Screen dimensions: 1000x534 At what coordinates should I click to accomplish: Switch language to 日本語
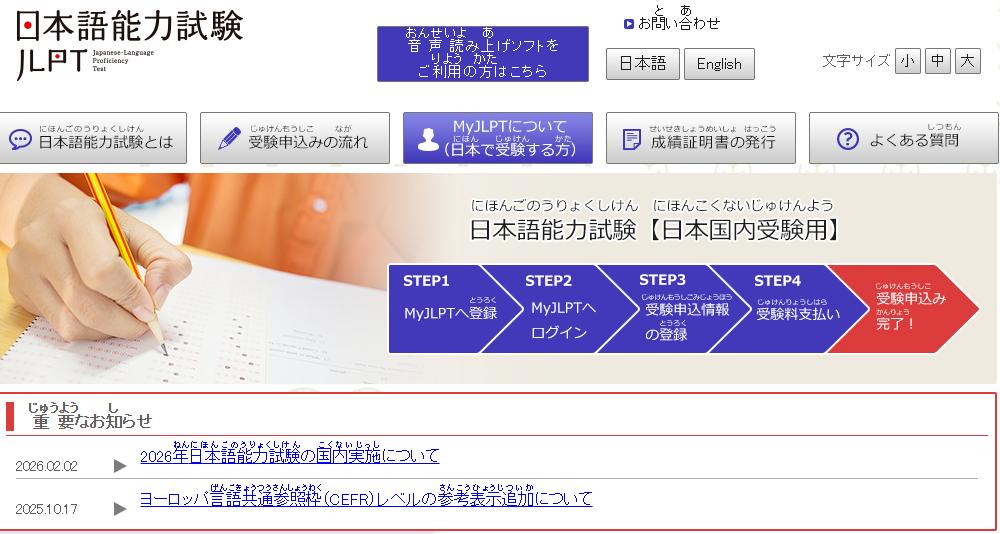642,64
